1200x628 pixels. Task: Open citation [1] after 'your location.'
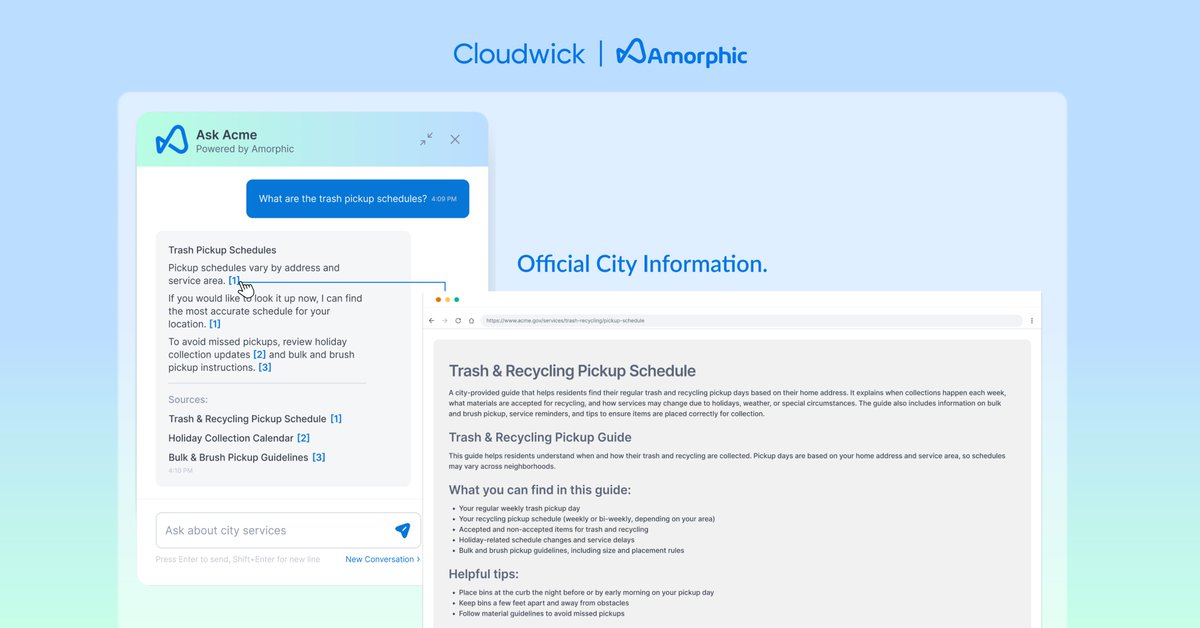pyautogui.click(x=215, y=324)
